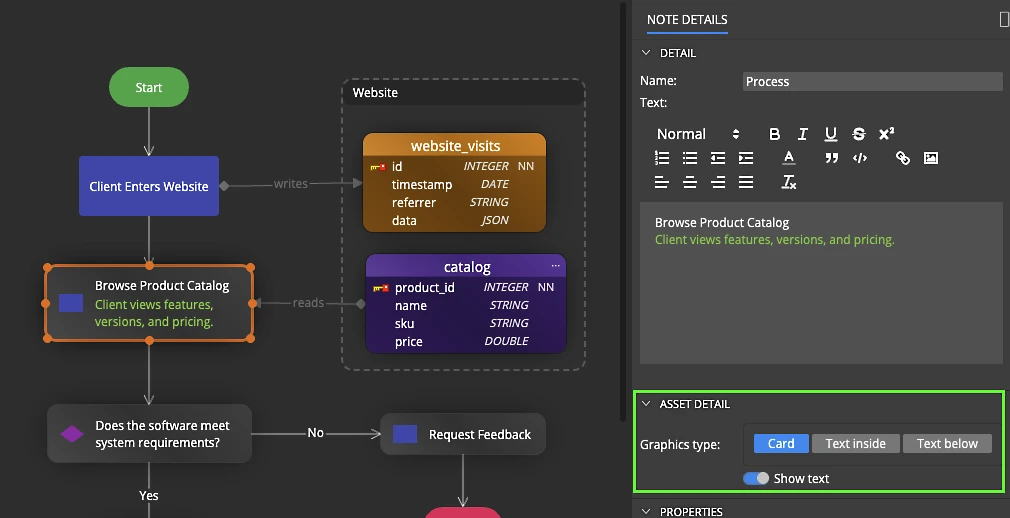1010x518 pixels.
Task: Select the Text inside graphics type
Action: coord(855,443)
